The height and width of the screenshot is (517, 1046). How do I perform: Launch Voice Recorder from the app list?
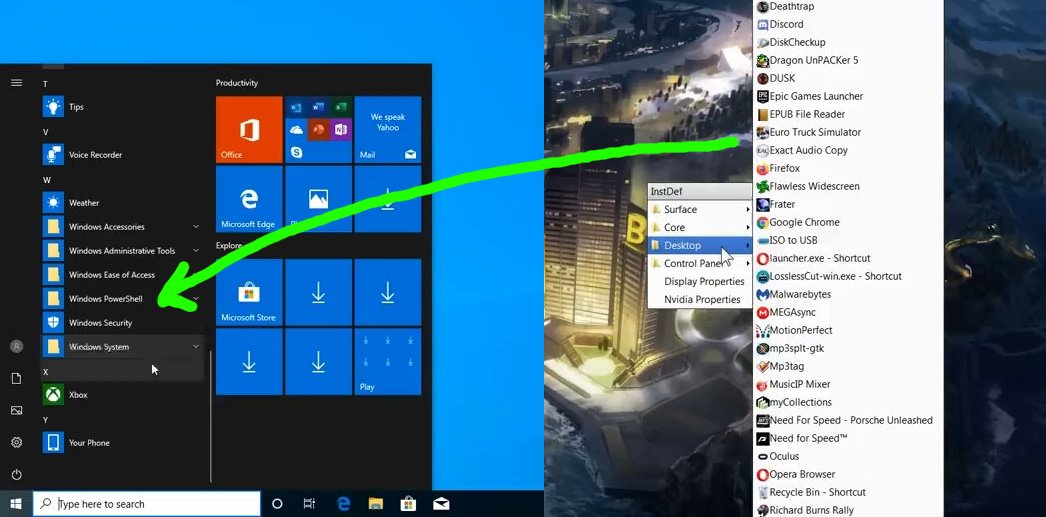pos(123,155)
